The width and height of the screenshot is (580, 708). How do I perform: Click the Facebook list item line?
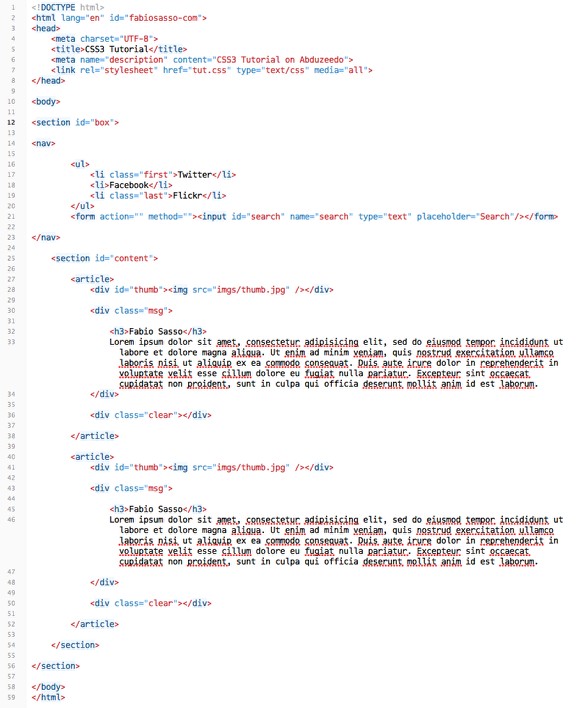coord(131,185)
